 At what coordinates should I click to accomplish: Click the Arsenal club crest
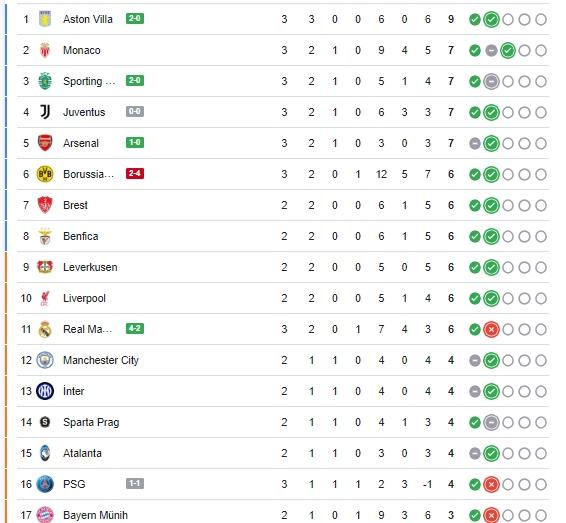click(45, 143)
